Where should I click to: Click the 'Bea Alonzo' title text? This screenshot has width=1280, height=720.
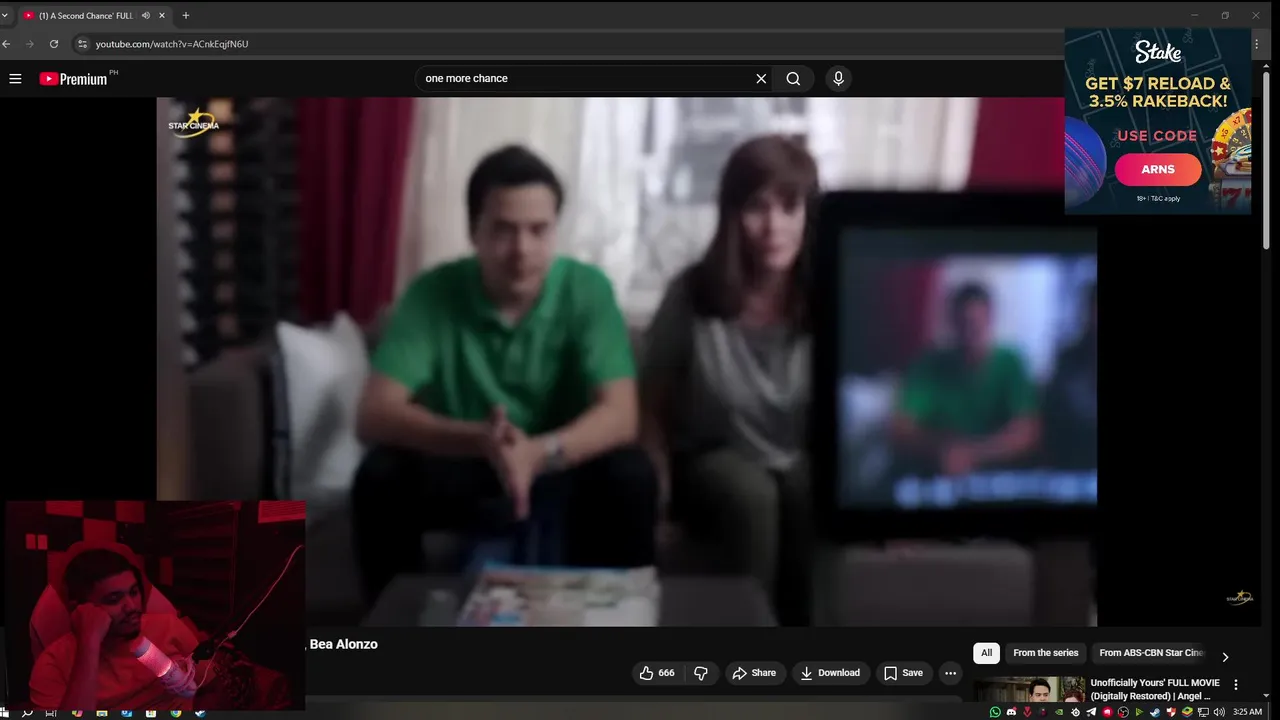344,644
